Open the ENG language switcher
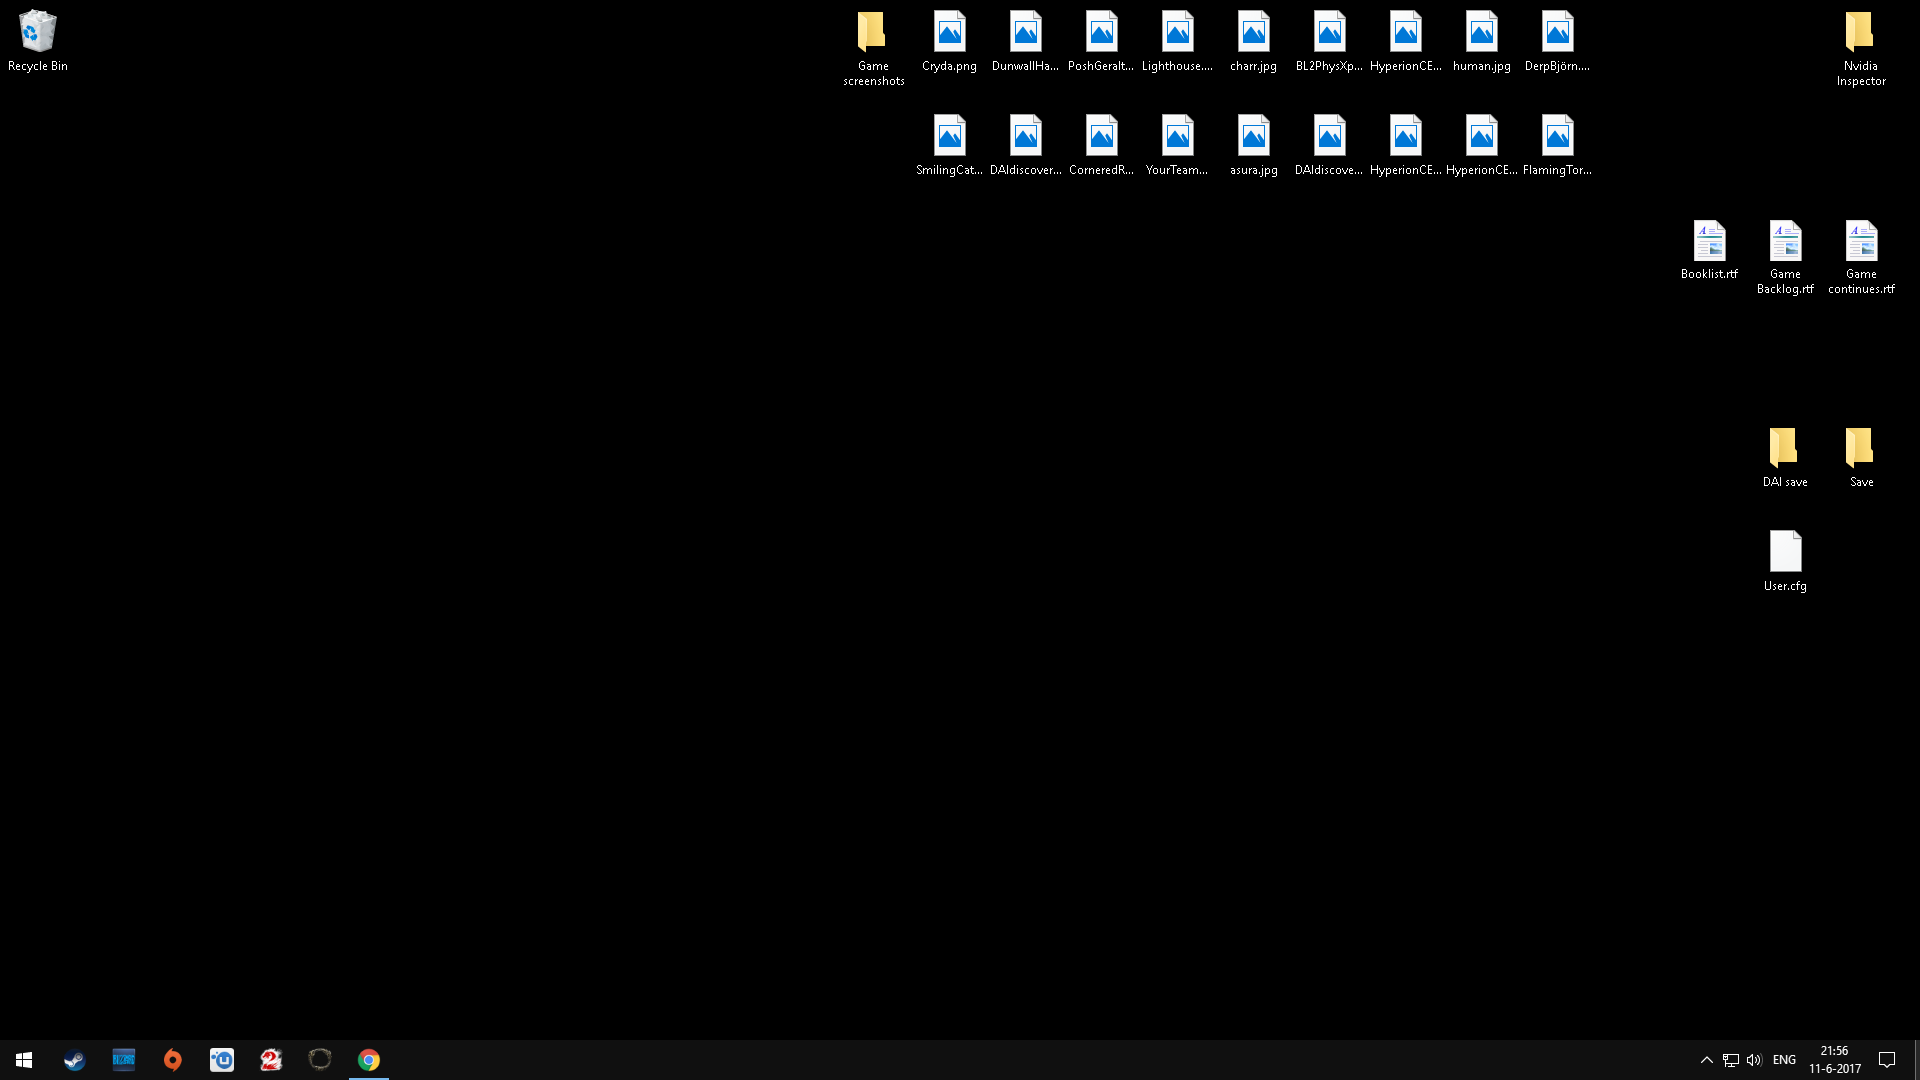This screenshot has width=1920, height=1080. click(1784, 1060)
